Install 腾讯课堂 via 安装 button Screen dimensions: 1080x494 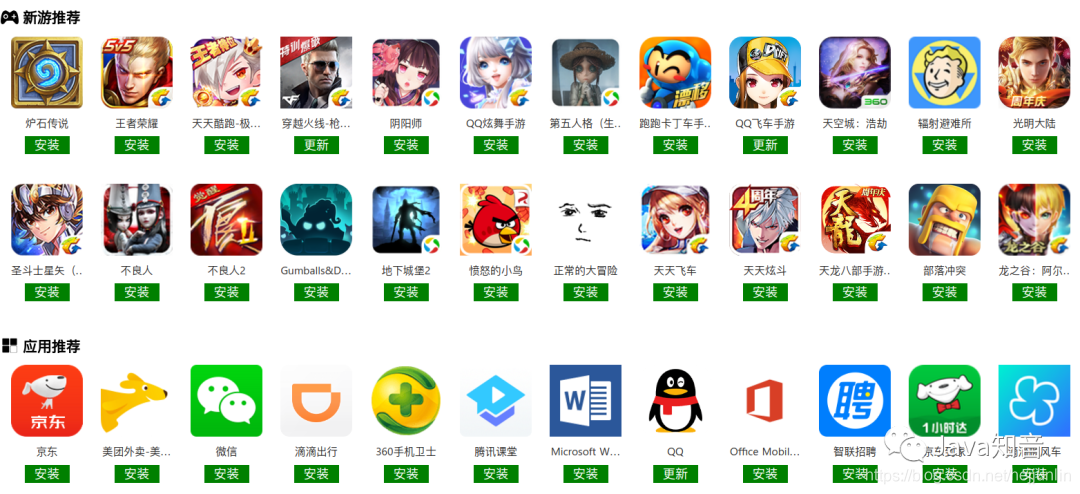(495, 474)
